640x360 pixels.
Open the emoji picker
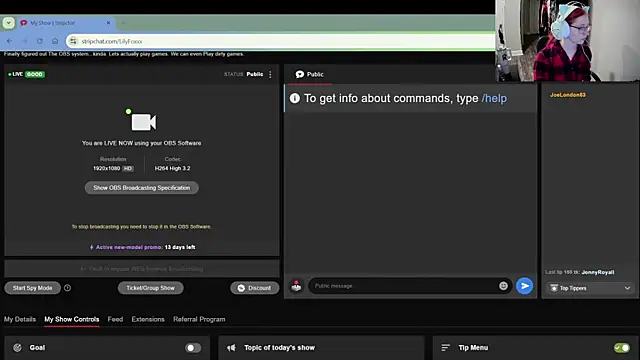[x=503, y=286]
